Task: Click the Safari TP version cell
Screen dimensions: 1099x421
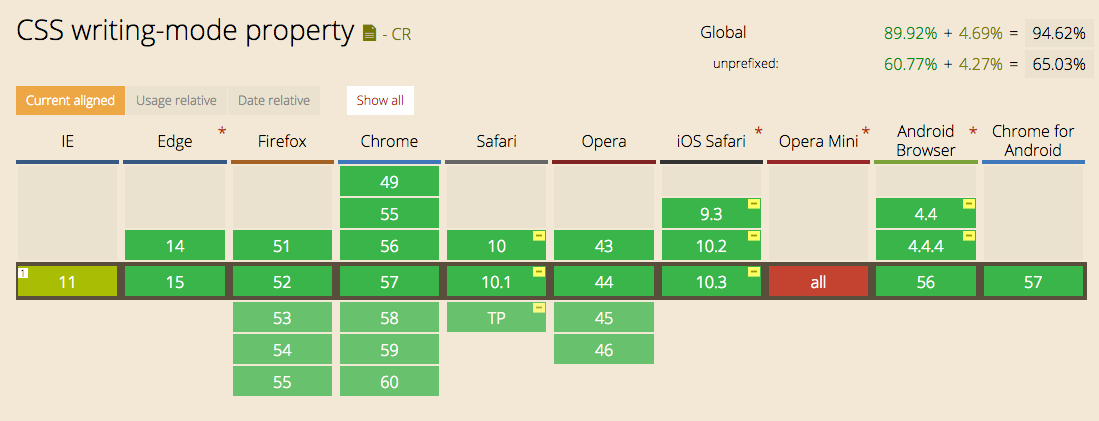Action: coord(496,317)
